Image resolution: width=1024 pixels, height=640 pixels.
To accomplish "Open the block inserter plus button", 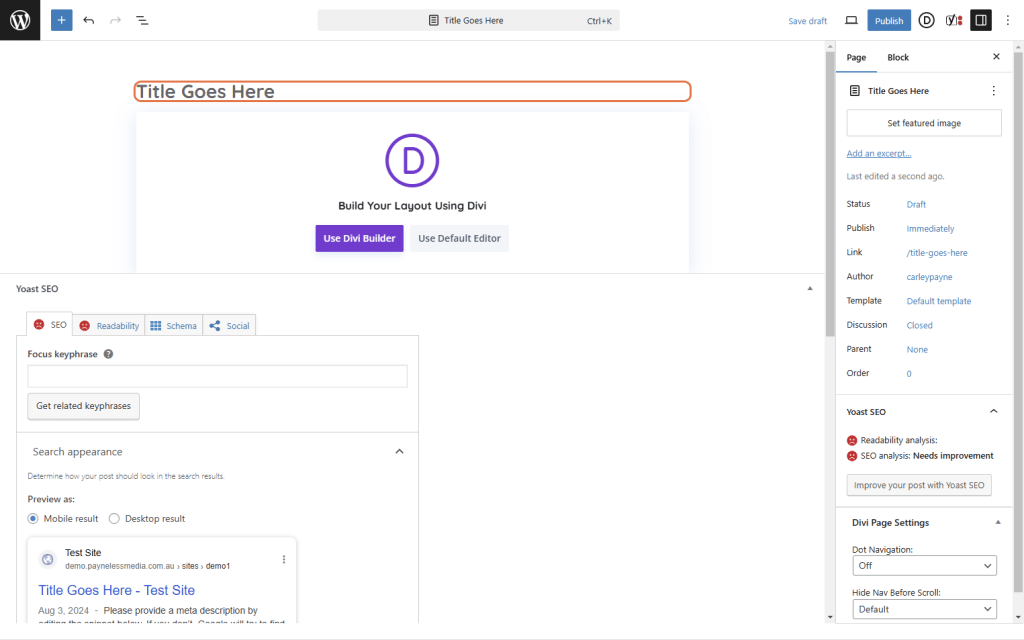I will pos(61,20).
